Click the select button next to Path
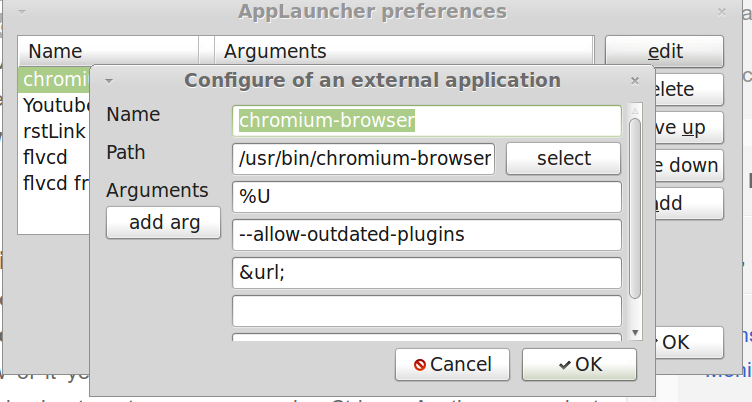The height and width of the screenshot is (402, 752). point(564,158)
